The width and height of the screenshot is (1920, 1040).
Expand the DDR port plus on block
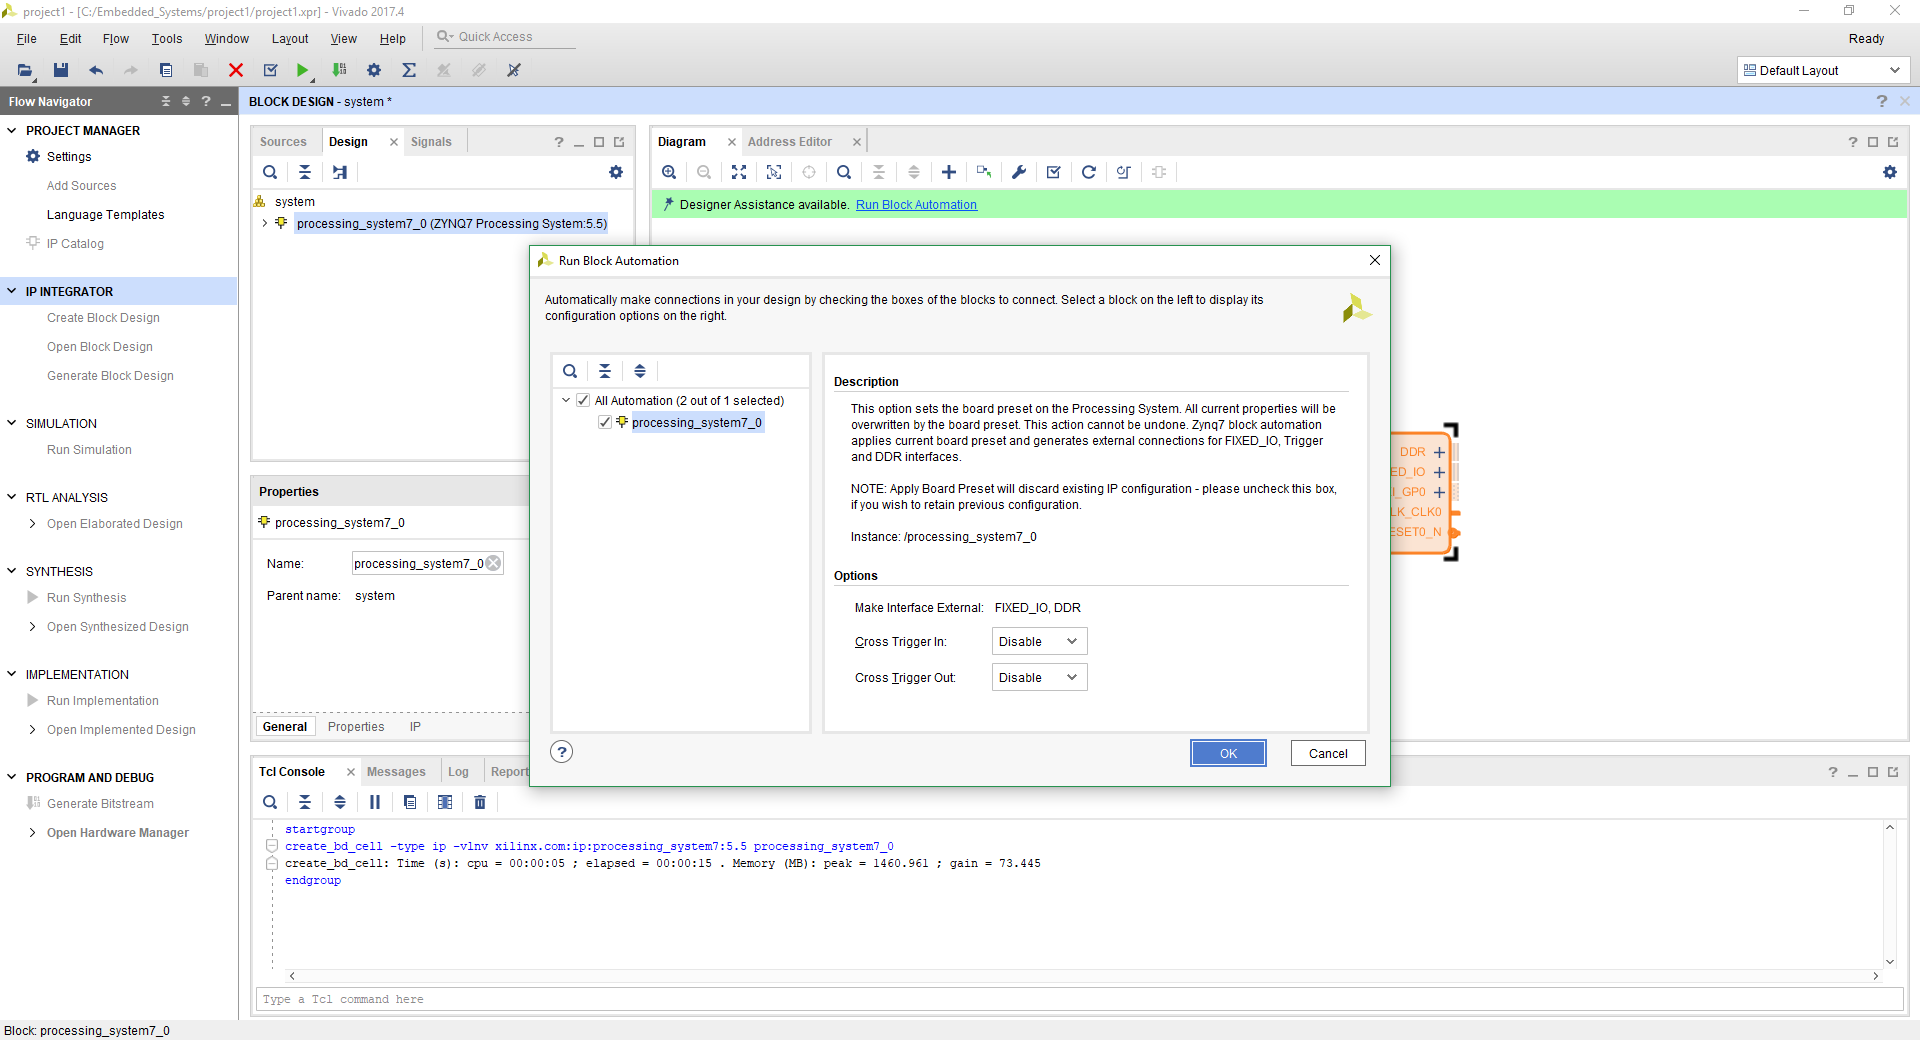pyautogui.click(x=1439, y=452)
